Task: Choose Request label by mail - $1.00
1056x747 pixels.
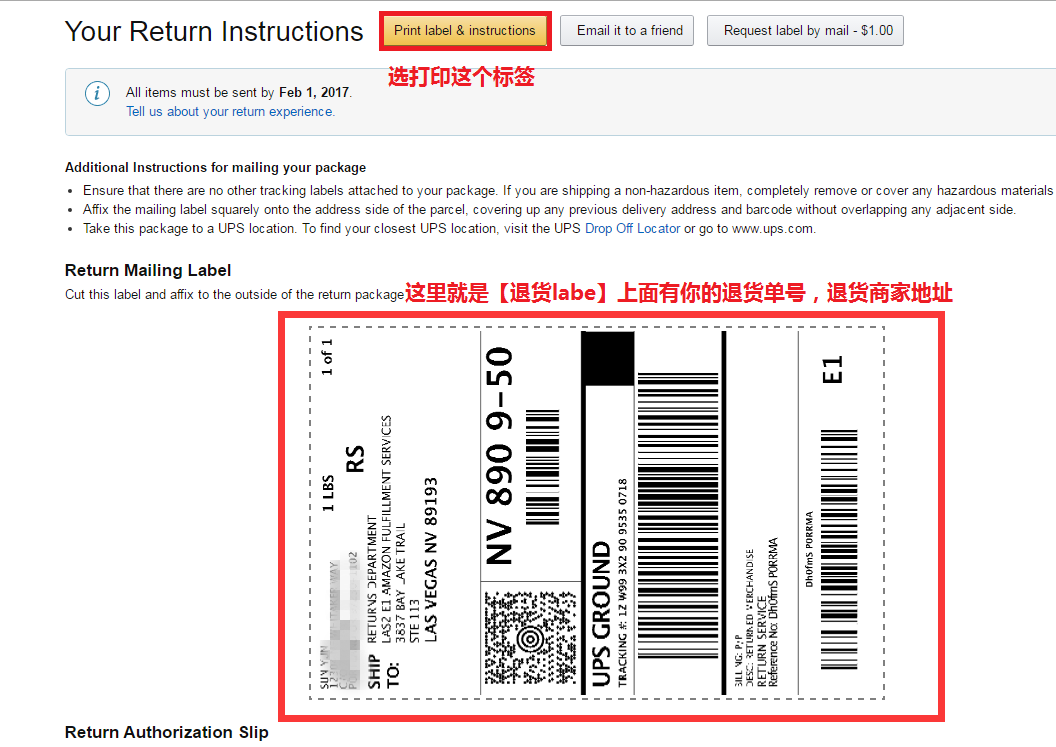Action: (805, 31)
